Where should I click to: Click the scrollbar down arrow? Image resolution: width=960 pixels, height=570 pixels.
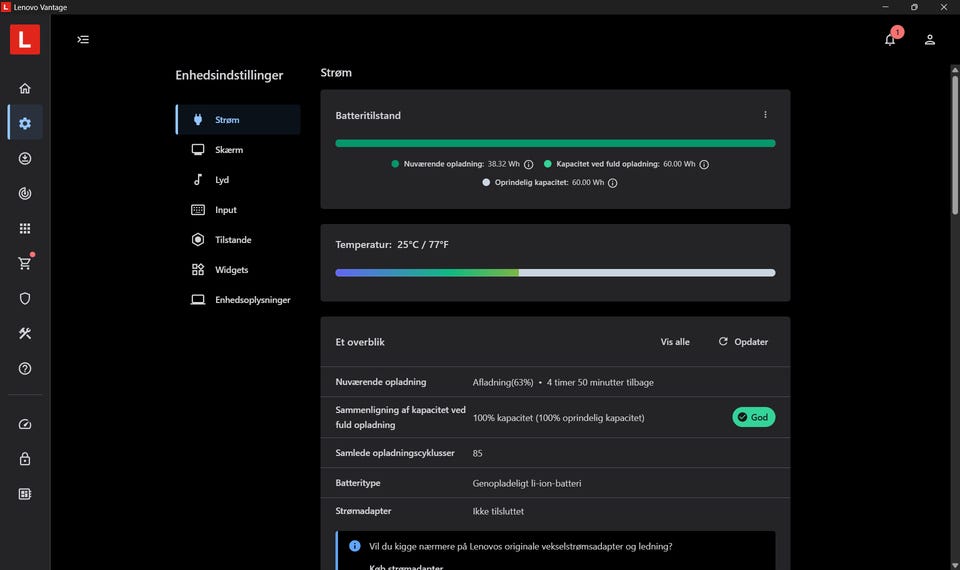click(x=954, y=565)
